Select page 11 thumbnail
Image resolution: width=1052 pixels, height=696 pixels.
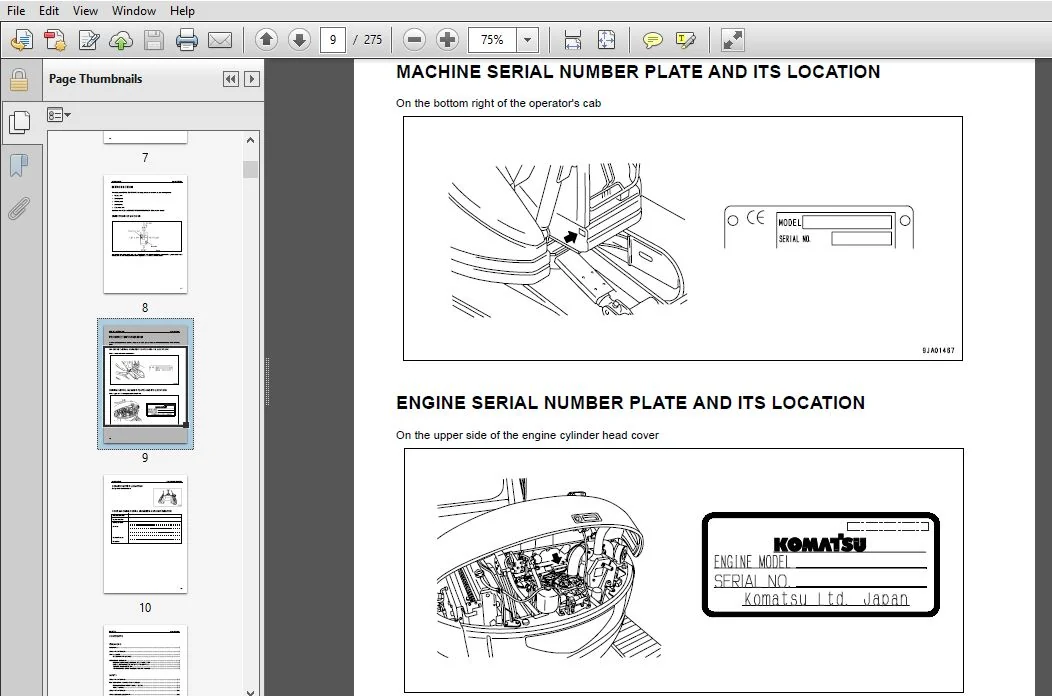(x=146, y=660)
